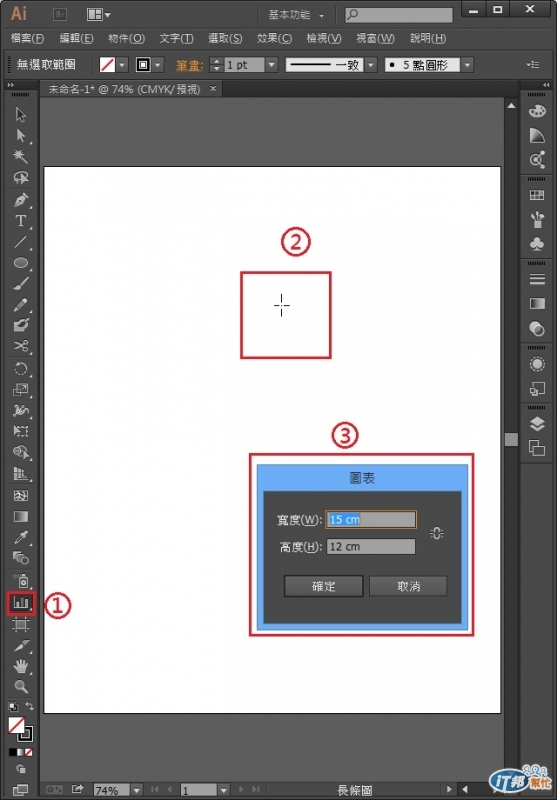Click the 確定 button

(x=323, y=586)
